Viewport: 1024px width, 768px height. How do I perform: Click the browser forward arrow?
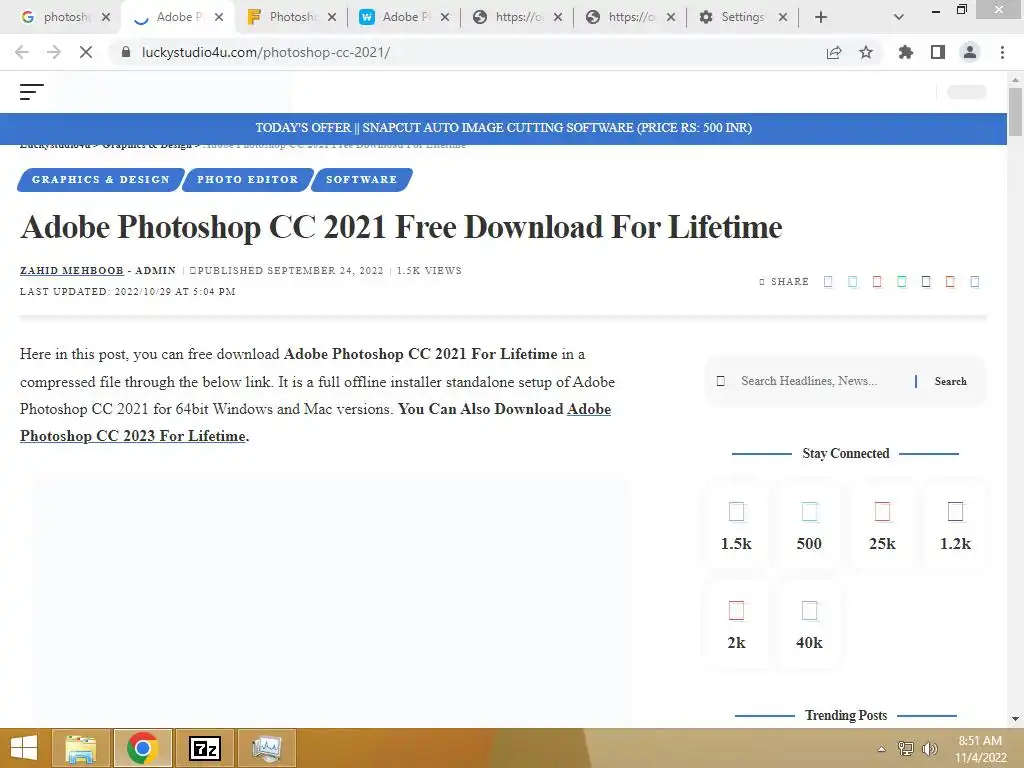pyautogui.click(x=54, y=52)
